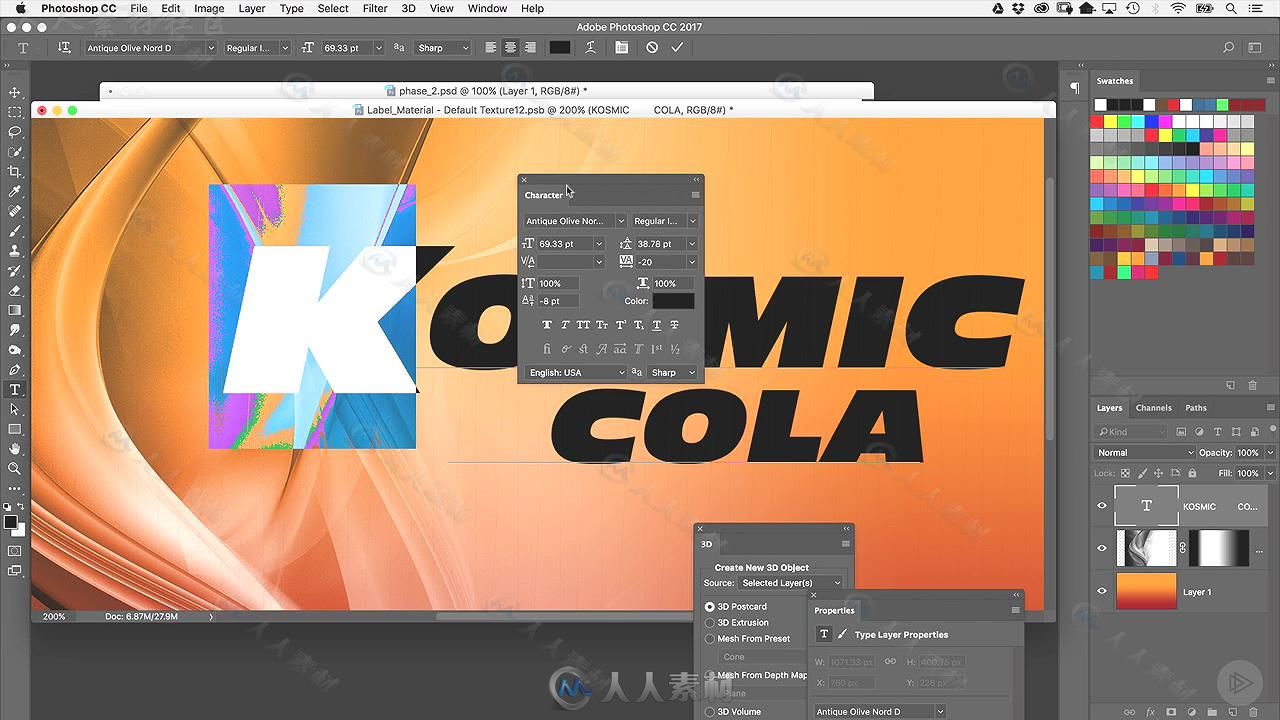1280x720 pixels.
Task: Open leading 38.78 pt dropdown
Action: pyautogui.click(x=692, y=244)
